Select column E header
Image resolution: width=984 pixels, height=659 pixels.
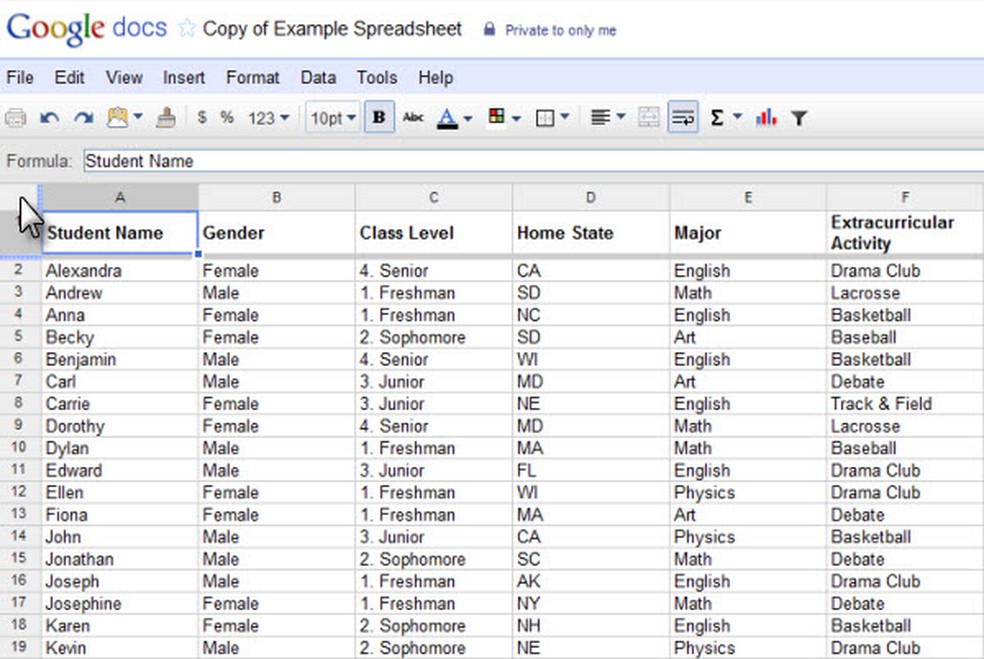coord(748,198)
